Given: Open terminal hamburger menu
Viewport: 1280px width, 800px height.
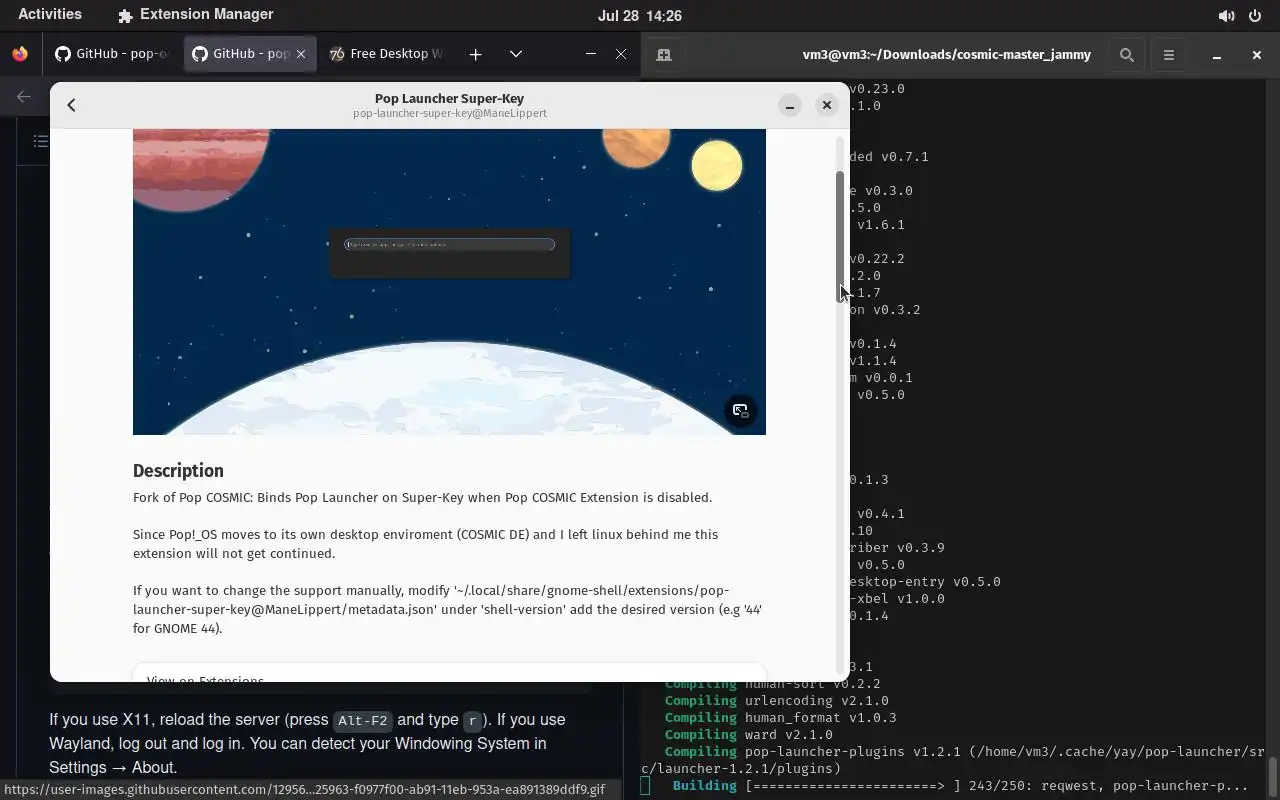Looking at the screenshot, I should click(x=1168, y=55).
